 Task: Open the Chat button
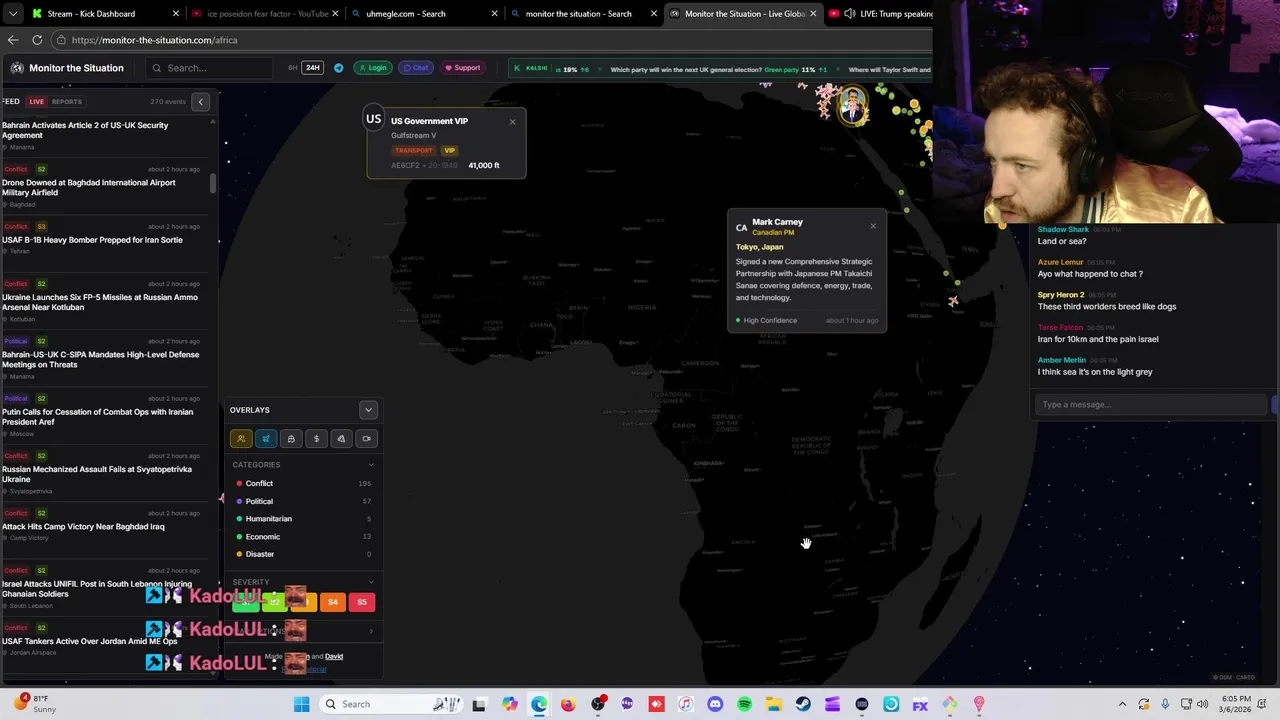click(x=416, y=68)
